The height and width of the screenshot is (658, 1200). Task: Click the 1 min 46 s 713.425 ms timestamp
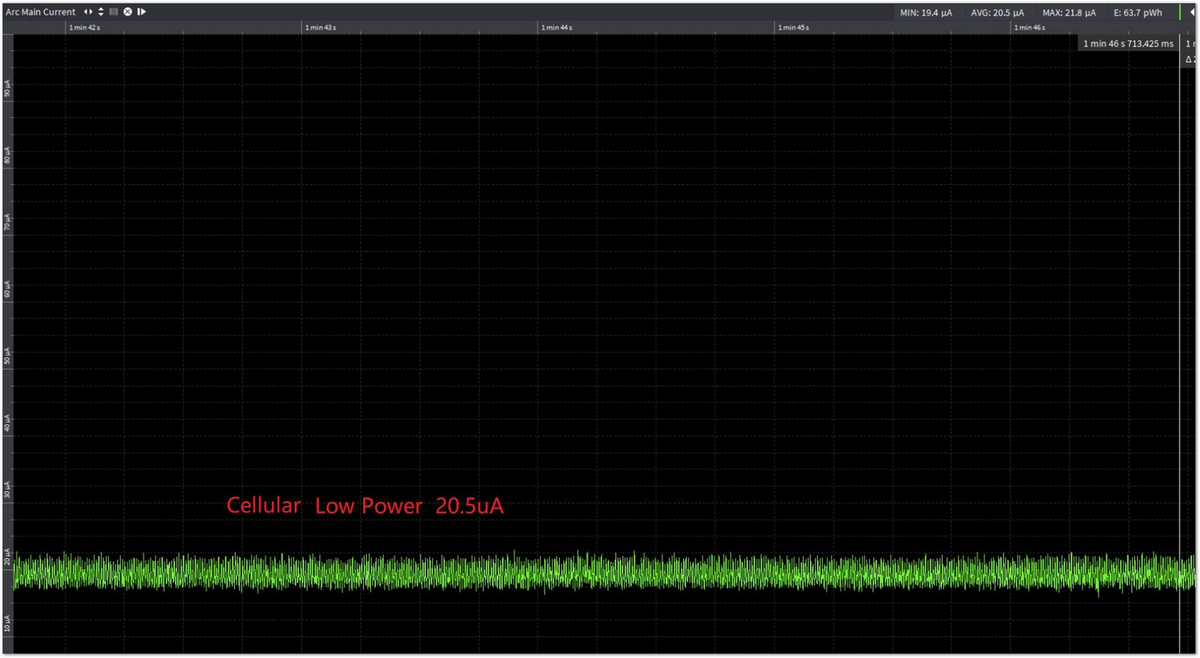1128,44
